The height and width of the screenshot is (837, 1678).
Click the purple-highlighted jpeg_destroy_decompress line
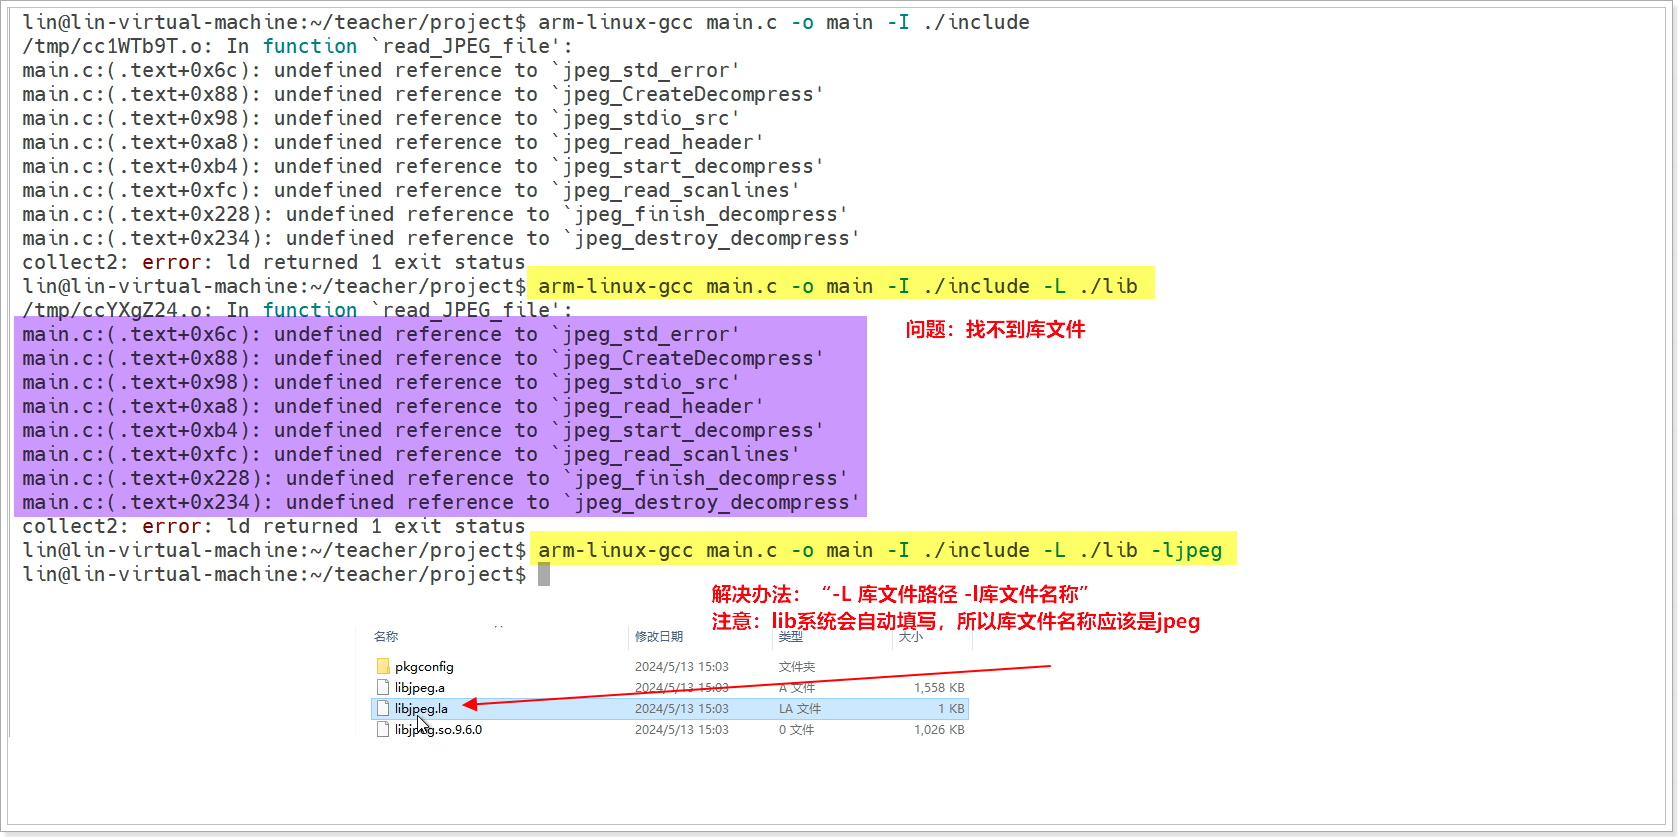click(441, 502)
